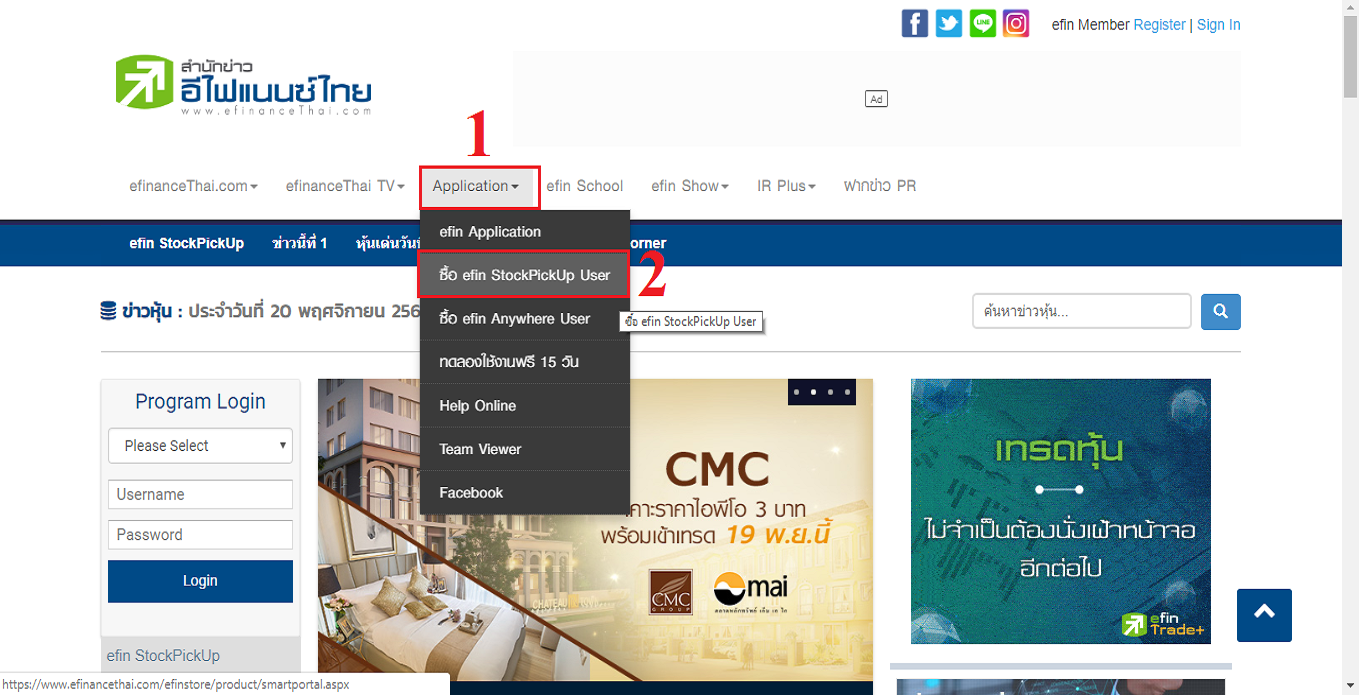Viewport: 1359px width, 695px height.
Task: Expand the IR Plus menu
Action: point(786,186)
